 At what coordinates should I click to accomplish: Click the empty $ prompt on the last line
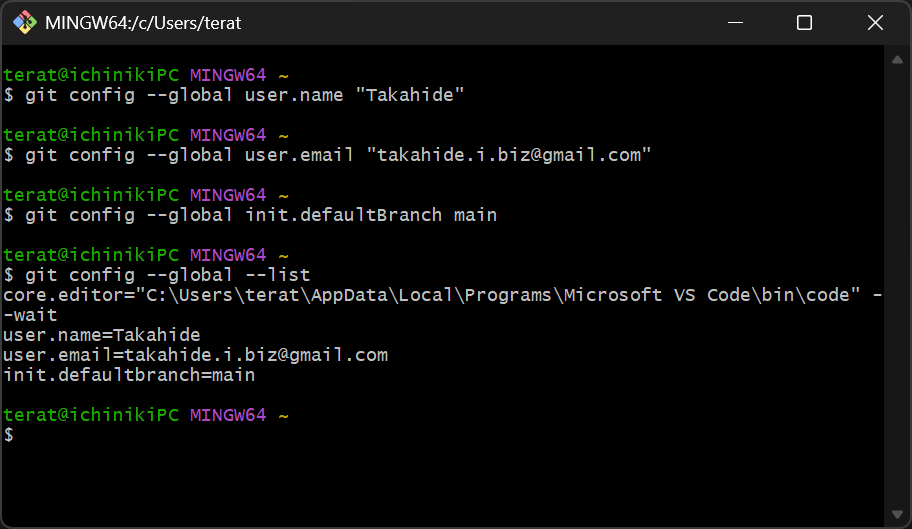9,435
